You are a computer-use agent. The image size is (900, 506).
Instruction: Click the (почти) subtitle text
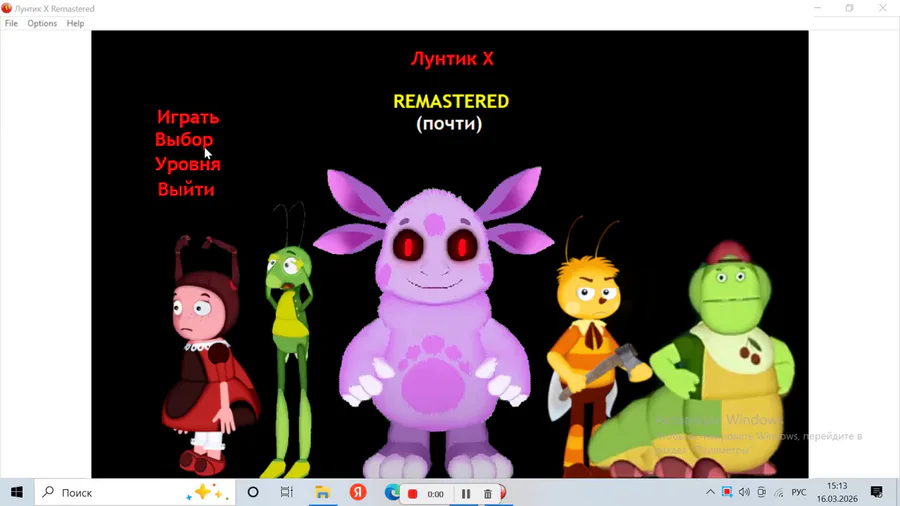(x=449, y=124)
